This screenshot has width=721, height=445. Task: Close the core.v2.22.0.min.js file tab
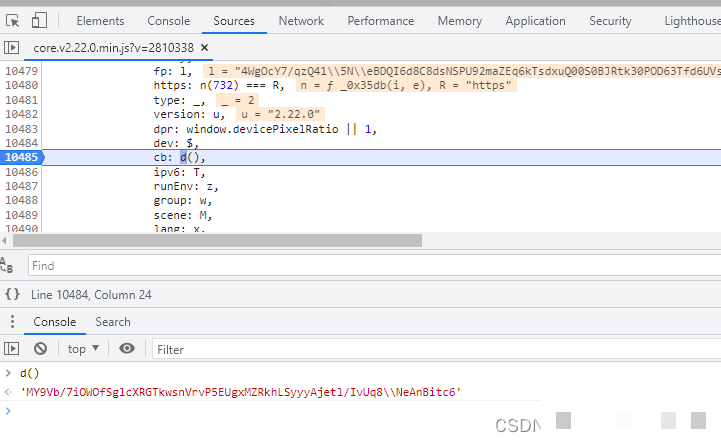[x=205, y=47]
